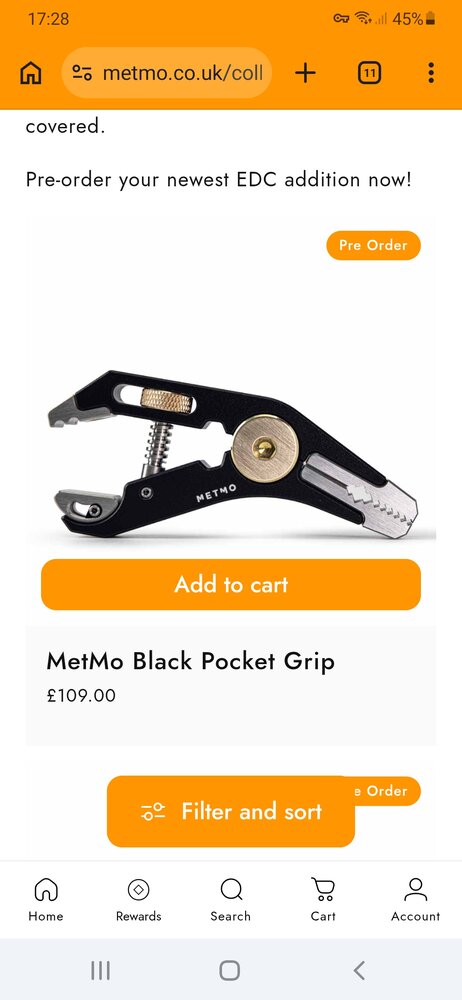Go to Home tab in bottom navigation
The image size is (462, 1000).
[46, 899]
